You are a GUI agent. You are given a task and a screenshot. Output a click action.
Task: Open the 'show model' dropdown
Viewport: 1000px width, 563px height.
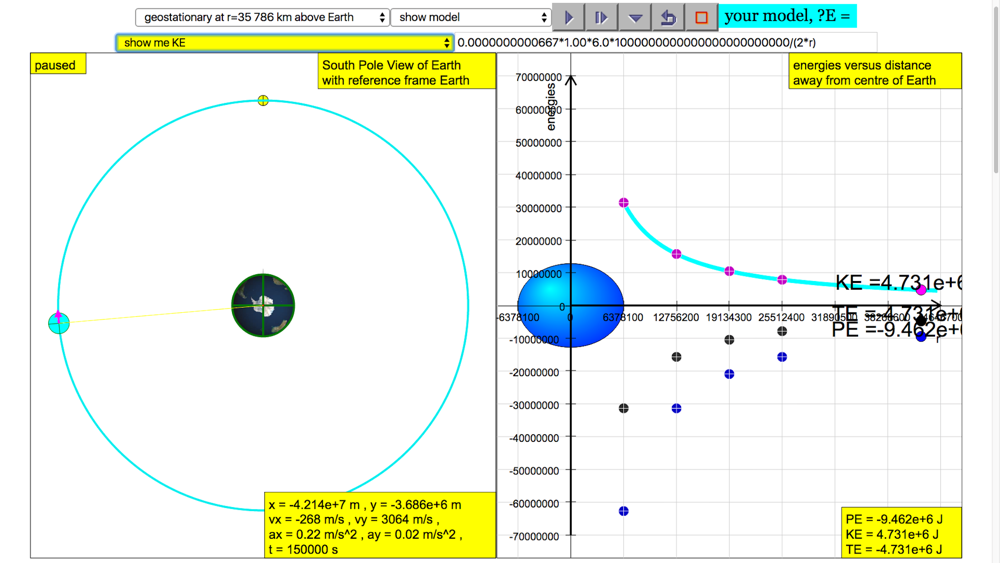(x=471, y=17)
